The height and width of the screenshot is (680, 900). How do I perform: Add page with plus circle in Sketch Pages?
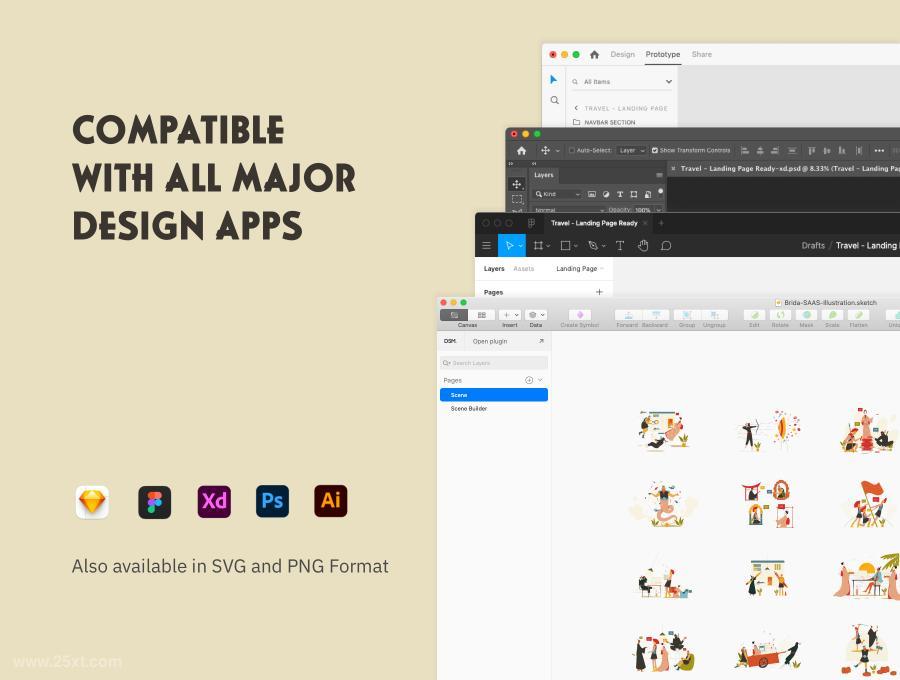529,380
